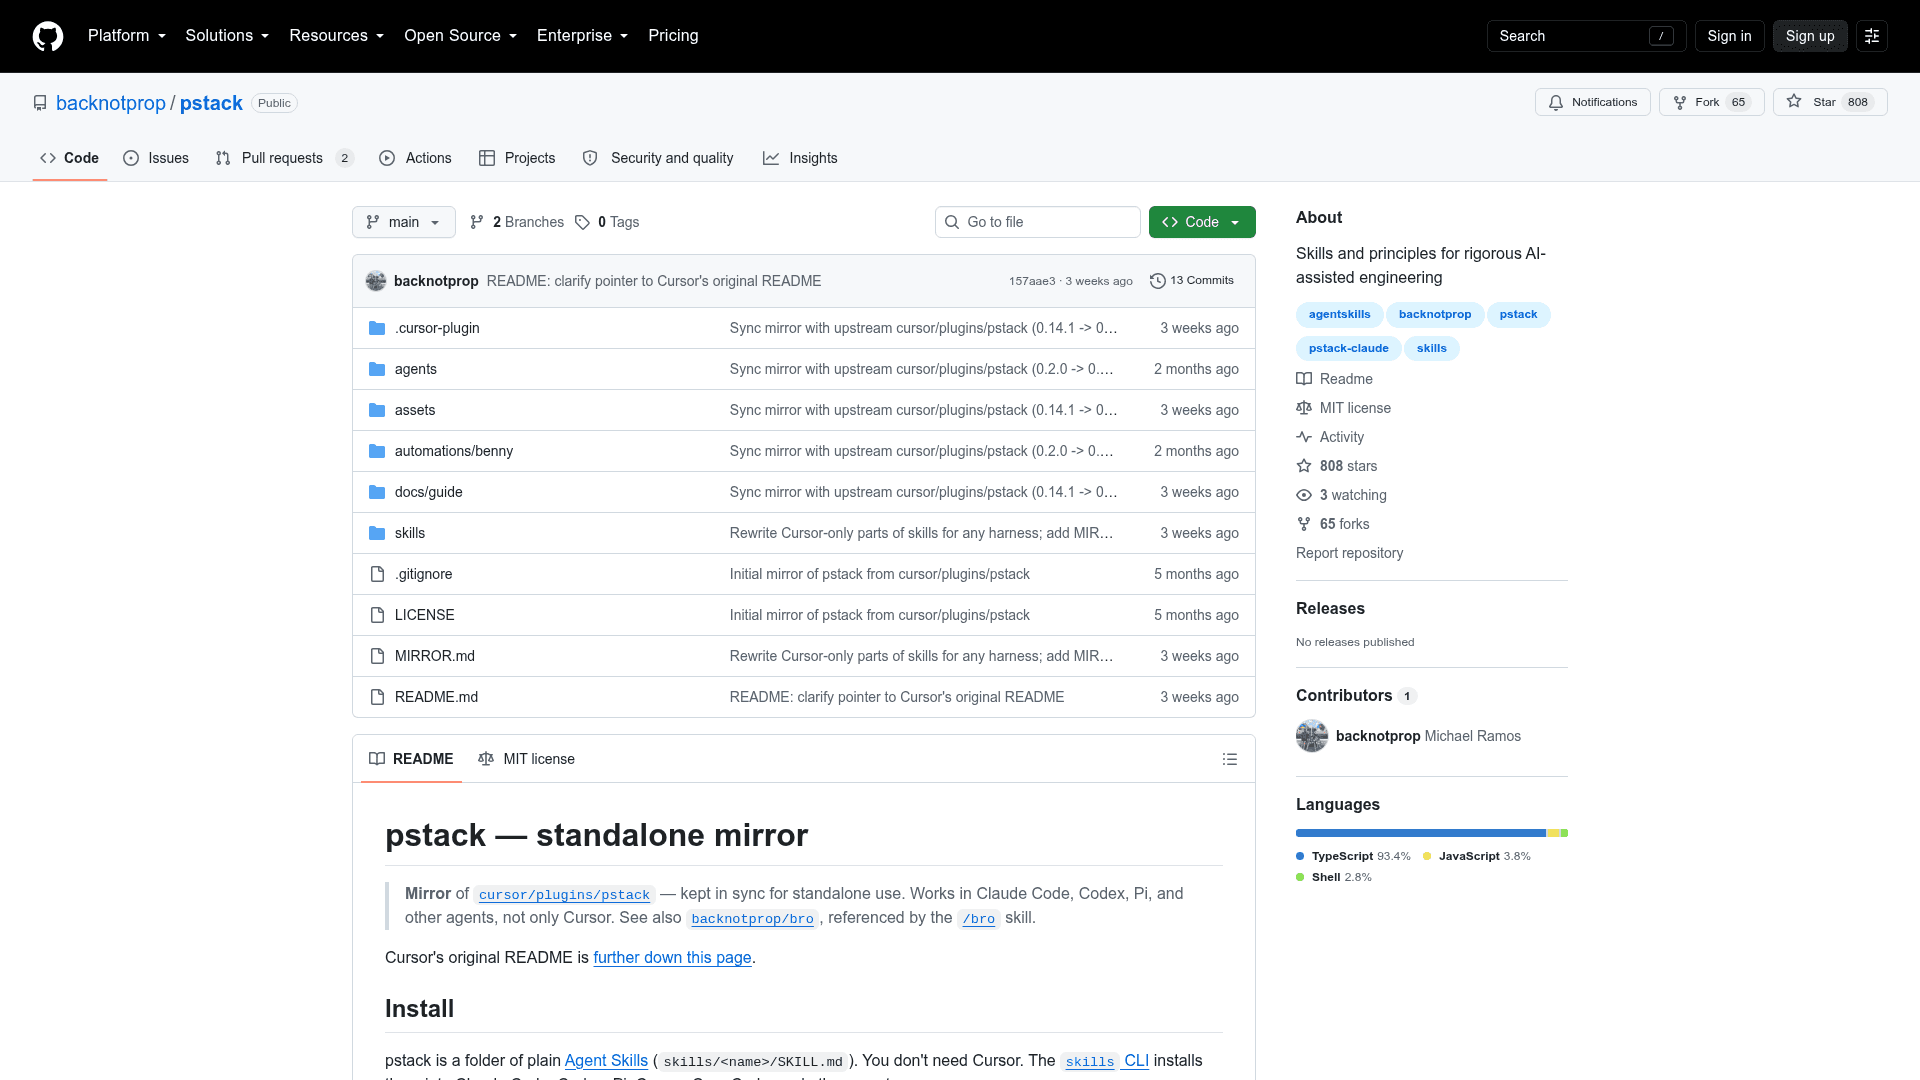Expand the Open Source menu
The image size is (1920, 1080).
tap(461, 36)
